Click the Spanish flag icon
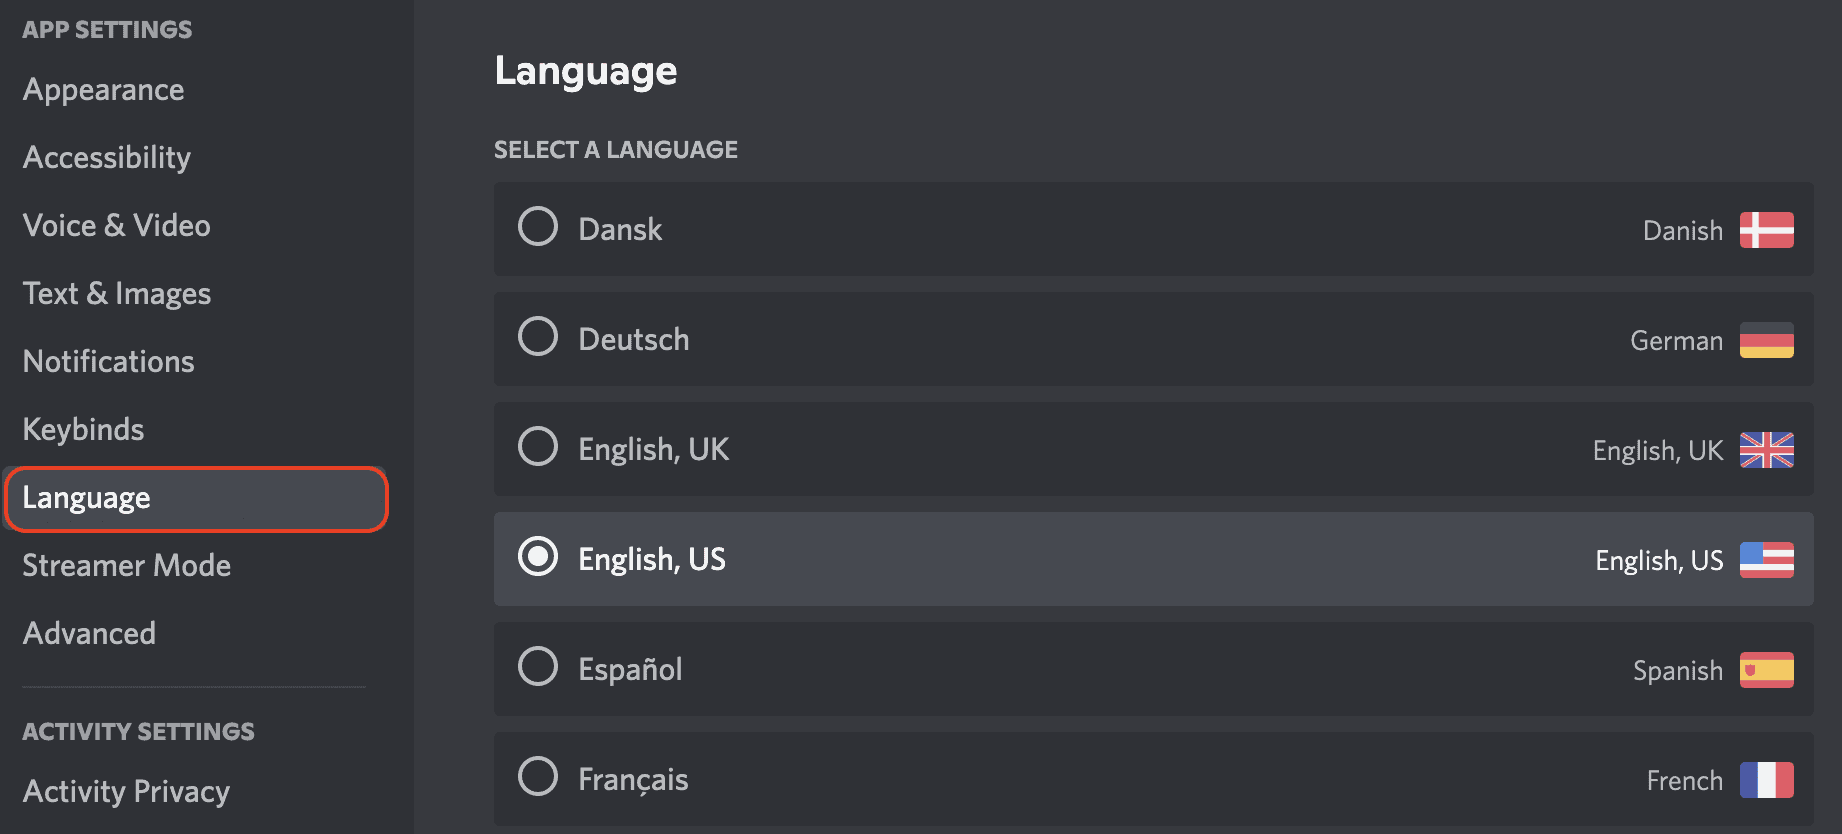1842x834 pixels. 1766,670
